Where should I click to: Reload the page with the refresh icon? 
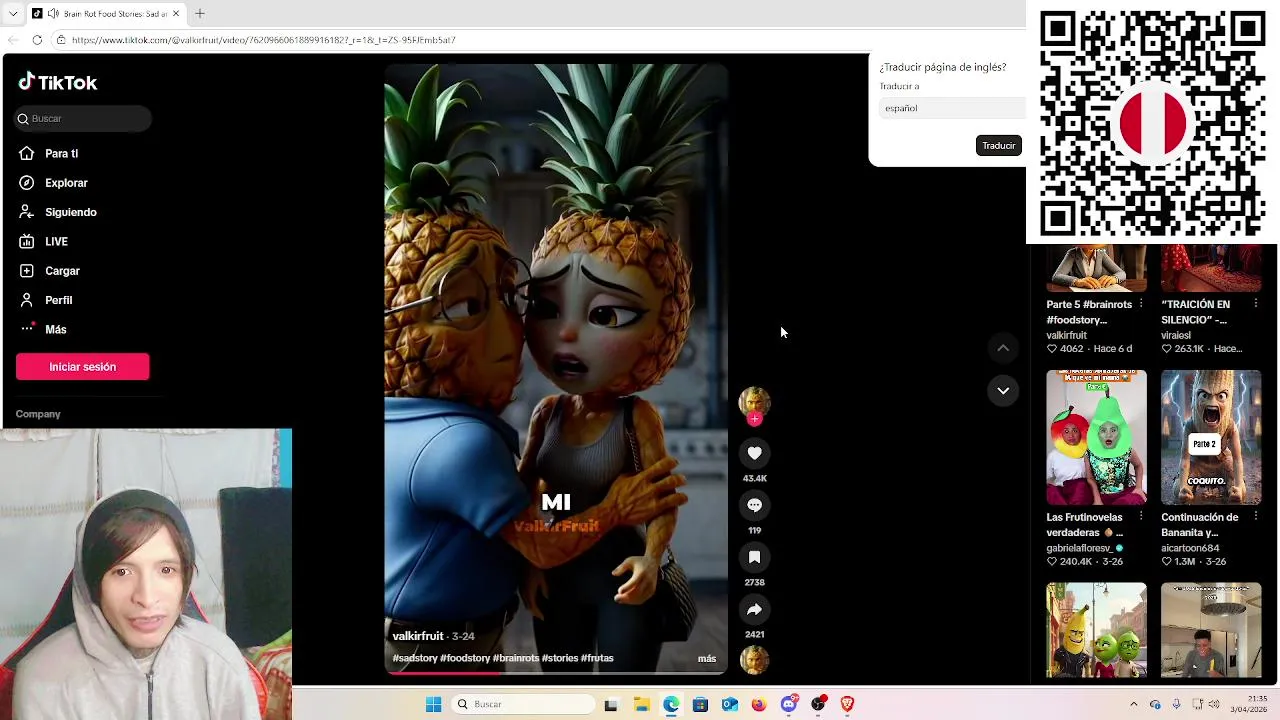tap(37, 40)
